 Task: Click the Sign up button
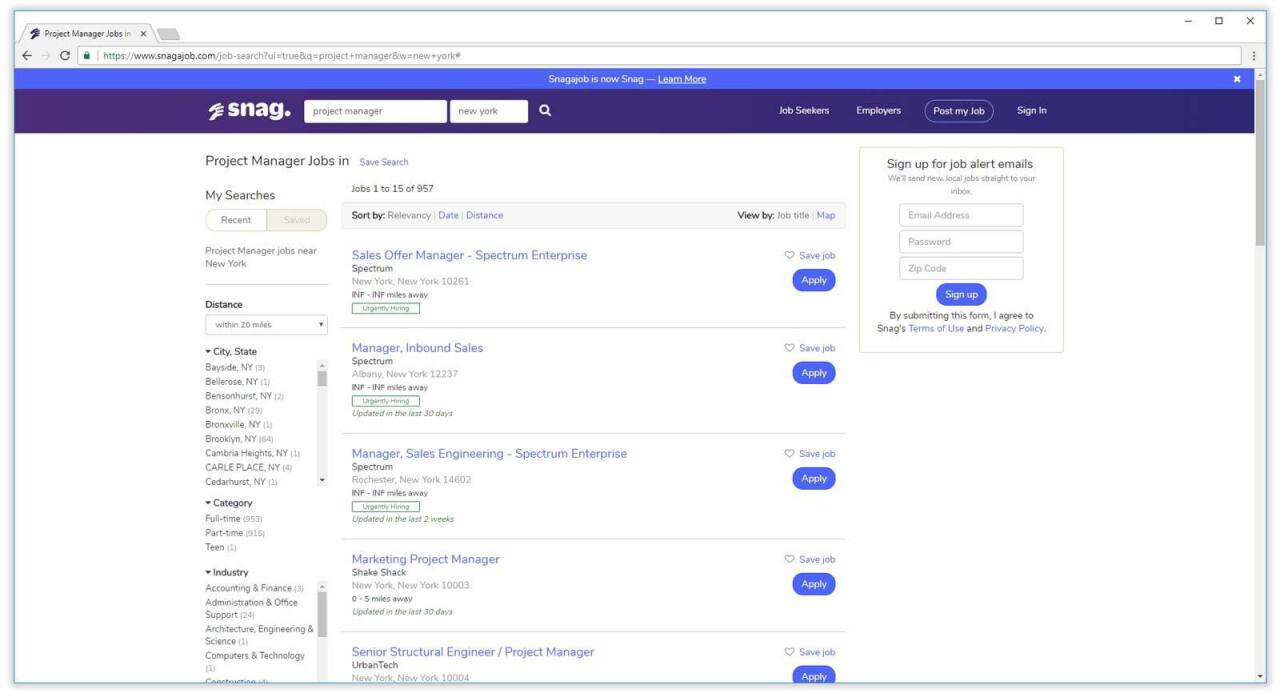[x=961, y=295]
